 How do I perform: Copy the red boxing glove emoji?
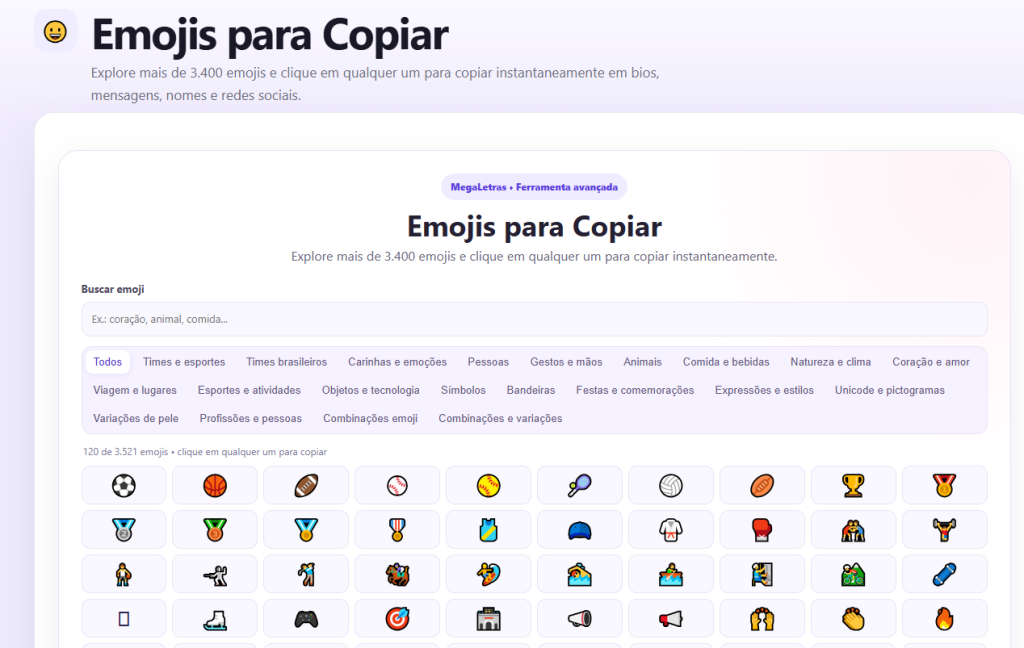click(x=762, y=530)
